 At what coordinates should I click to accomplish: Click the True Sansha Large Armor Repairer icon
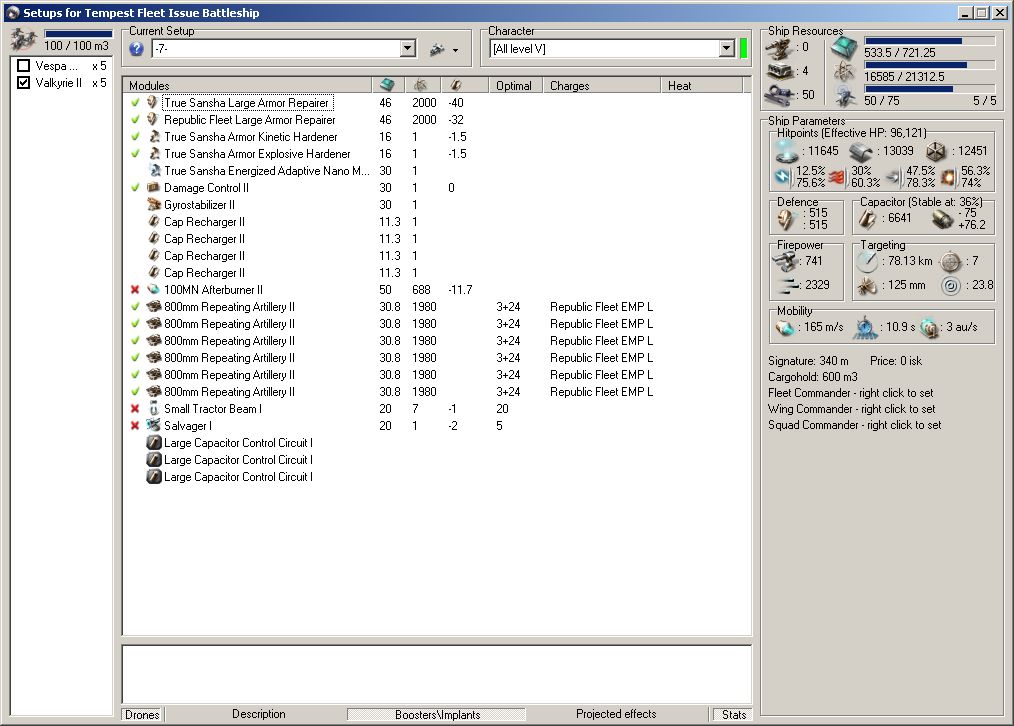pyautogui.click(x=154, y=102)
